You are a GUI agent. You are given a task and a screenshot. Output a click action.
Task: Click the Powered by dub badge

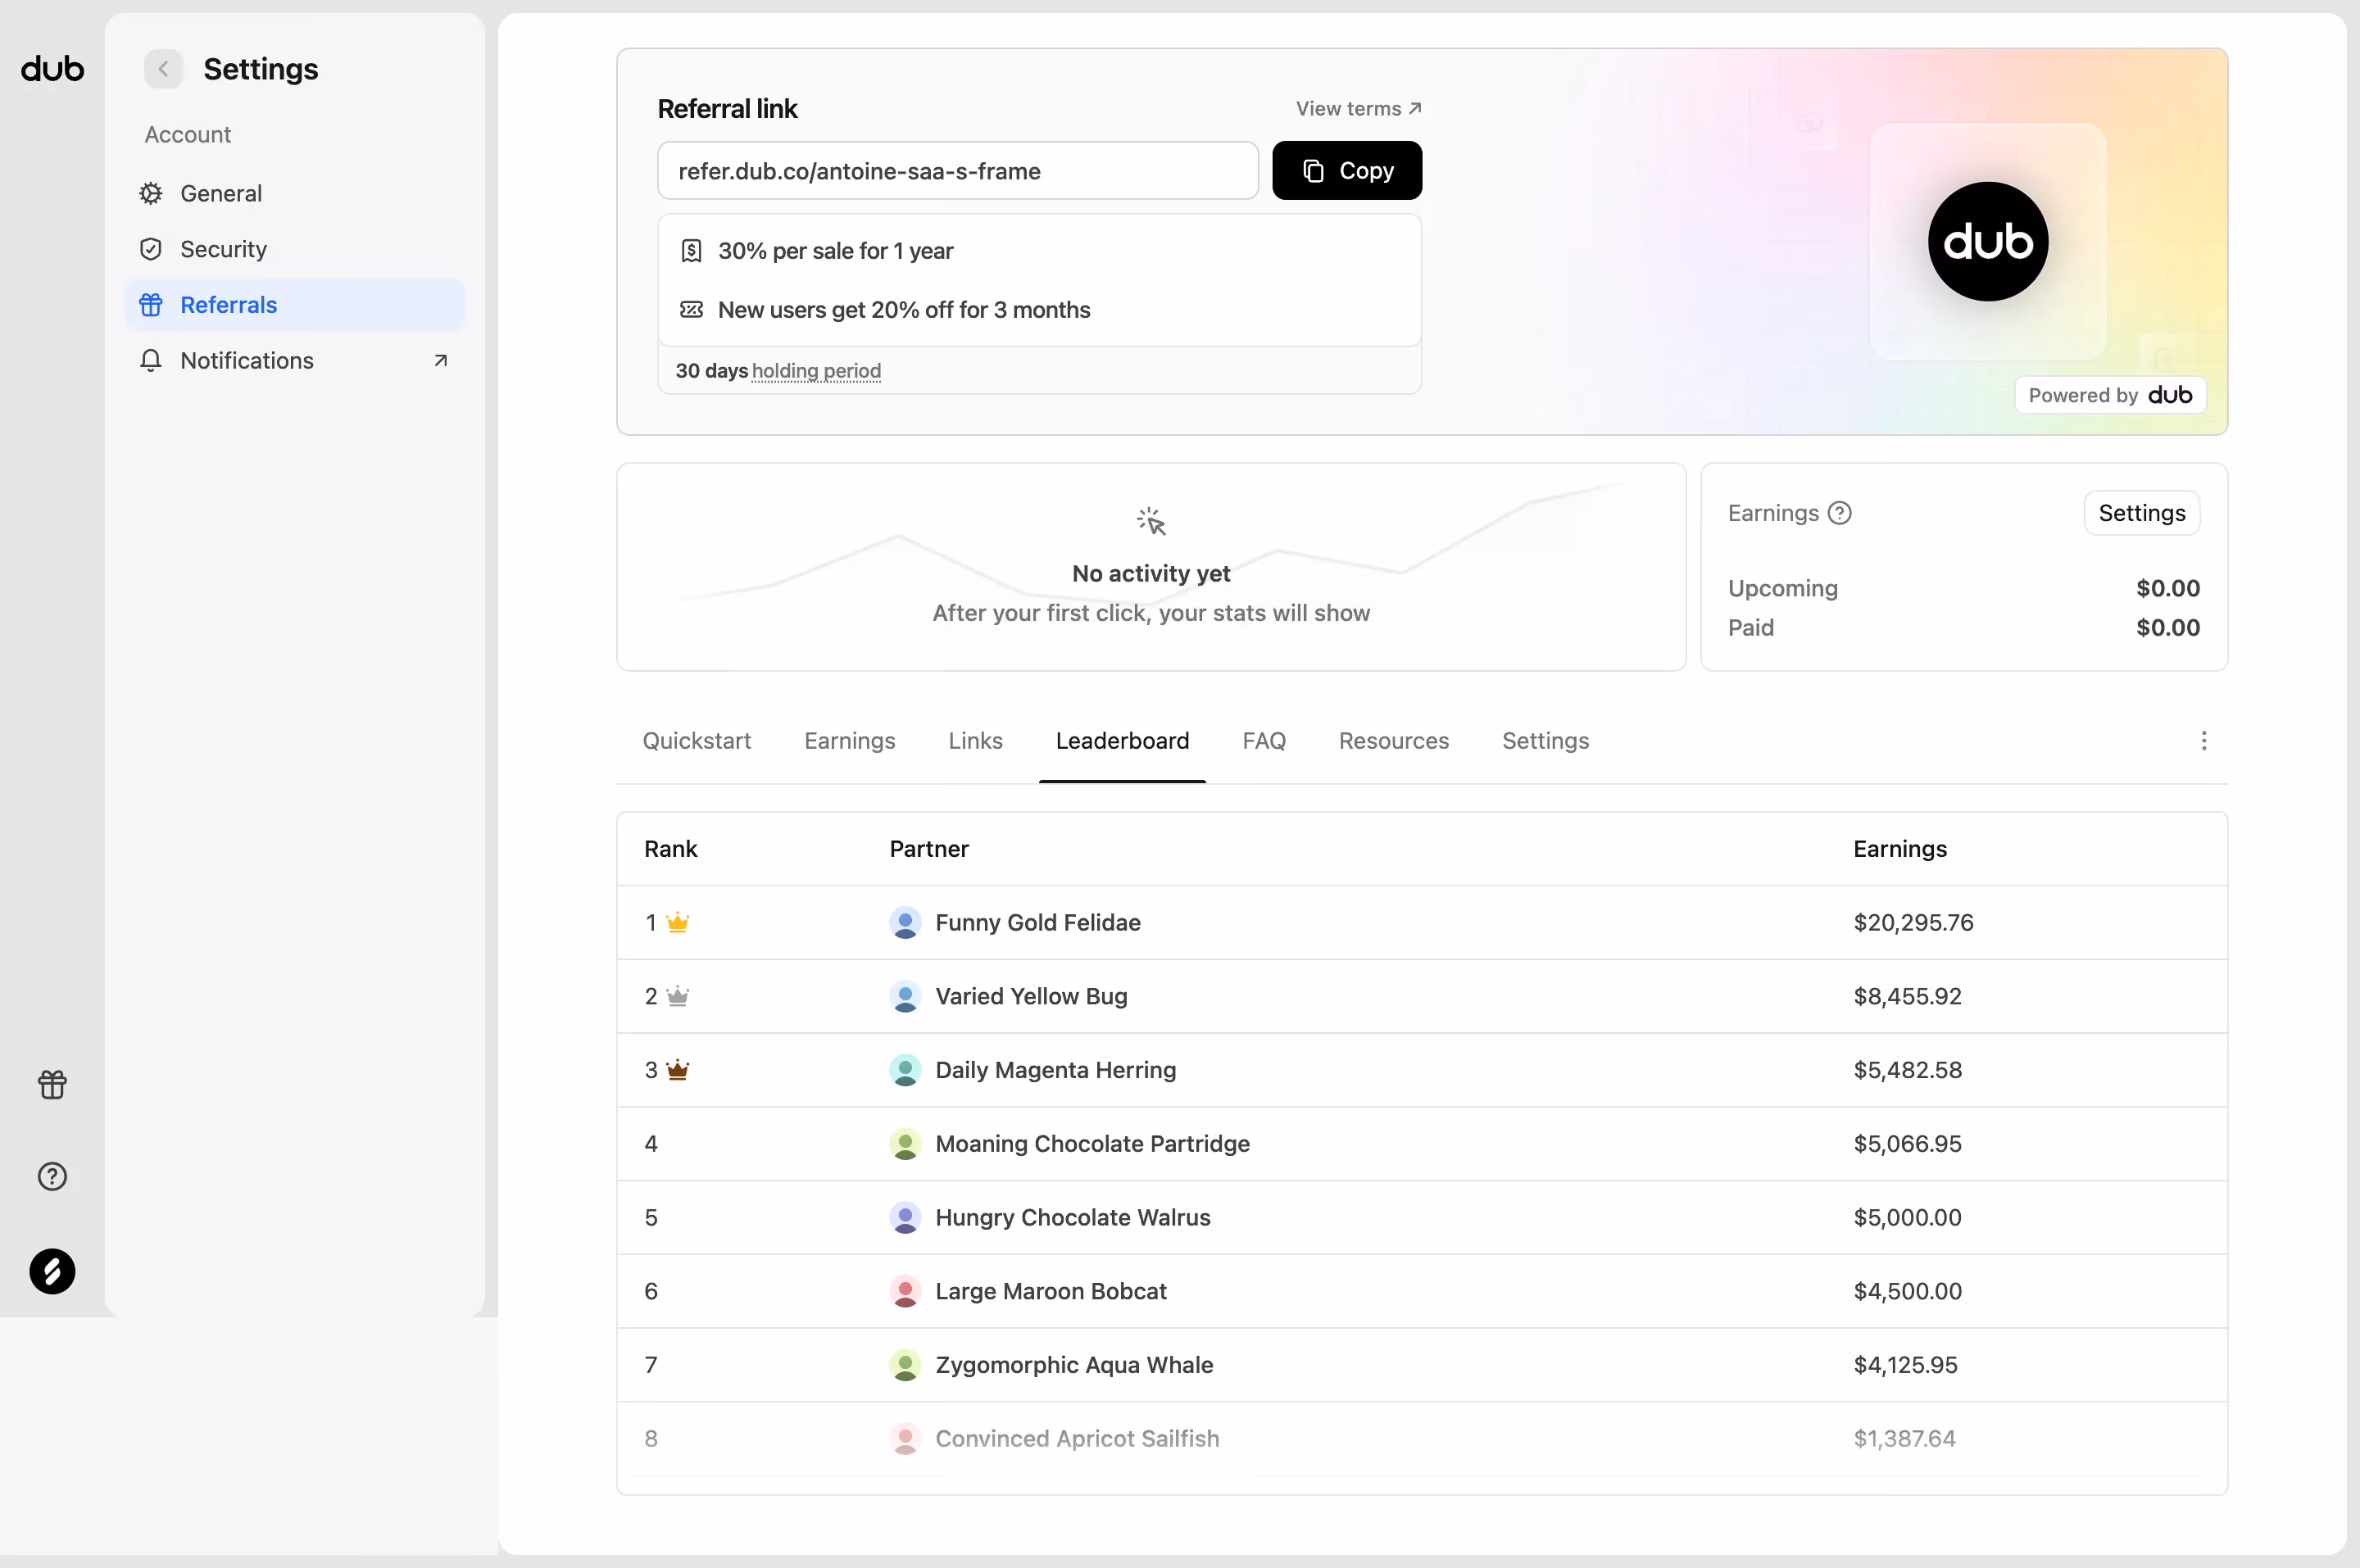(2110, 395)
